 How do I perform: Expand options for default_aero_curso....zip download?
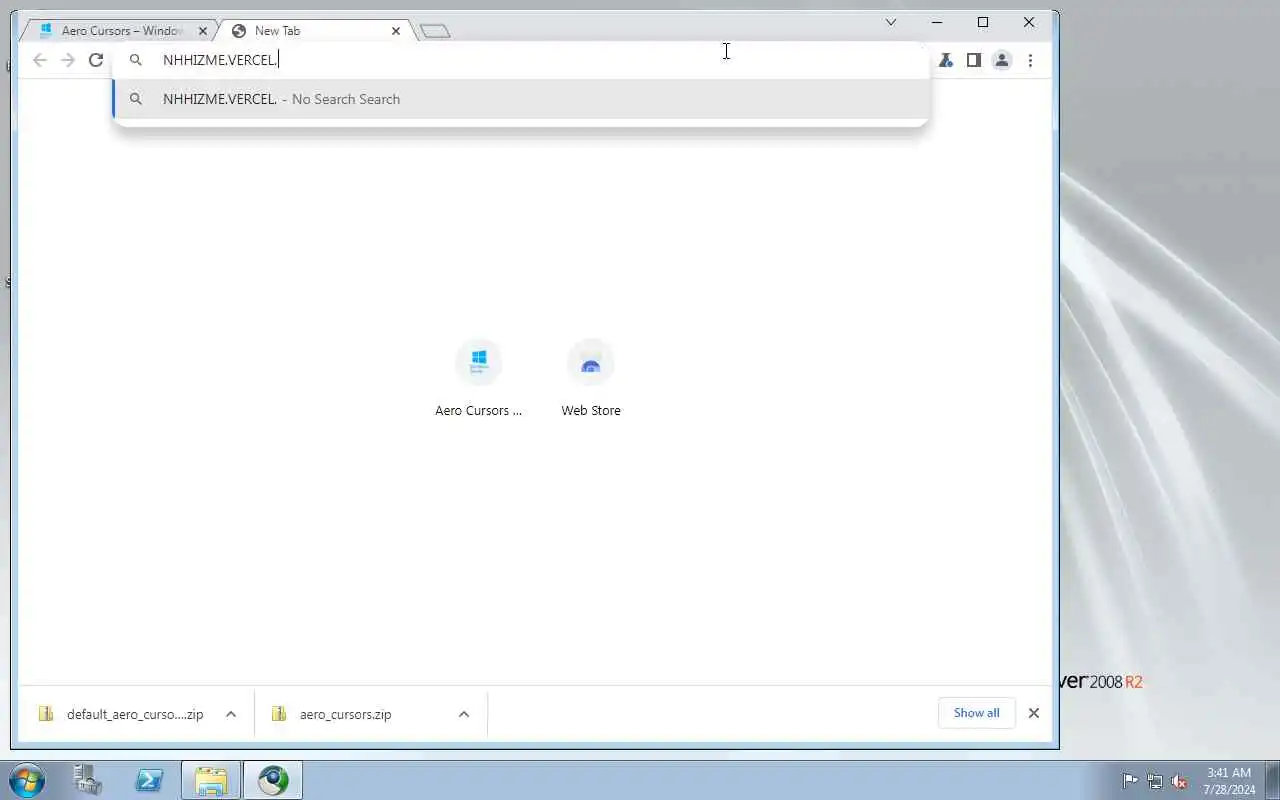231,714
